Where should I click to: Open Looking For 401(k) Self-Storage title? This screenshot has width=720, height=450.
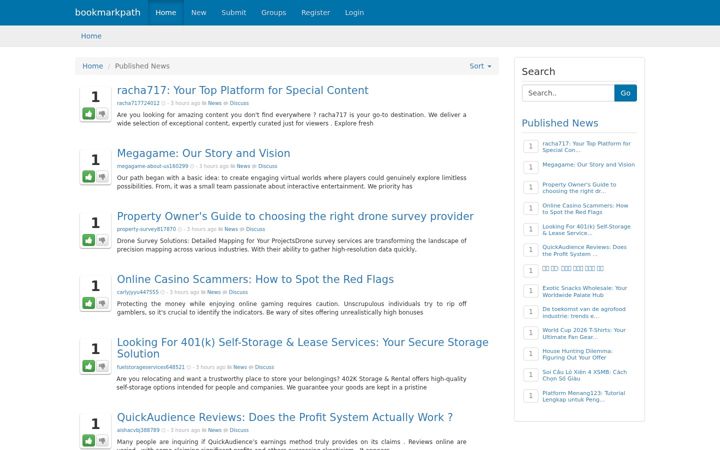[x=303, y=348]
